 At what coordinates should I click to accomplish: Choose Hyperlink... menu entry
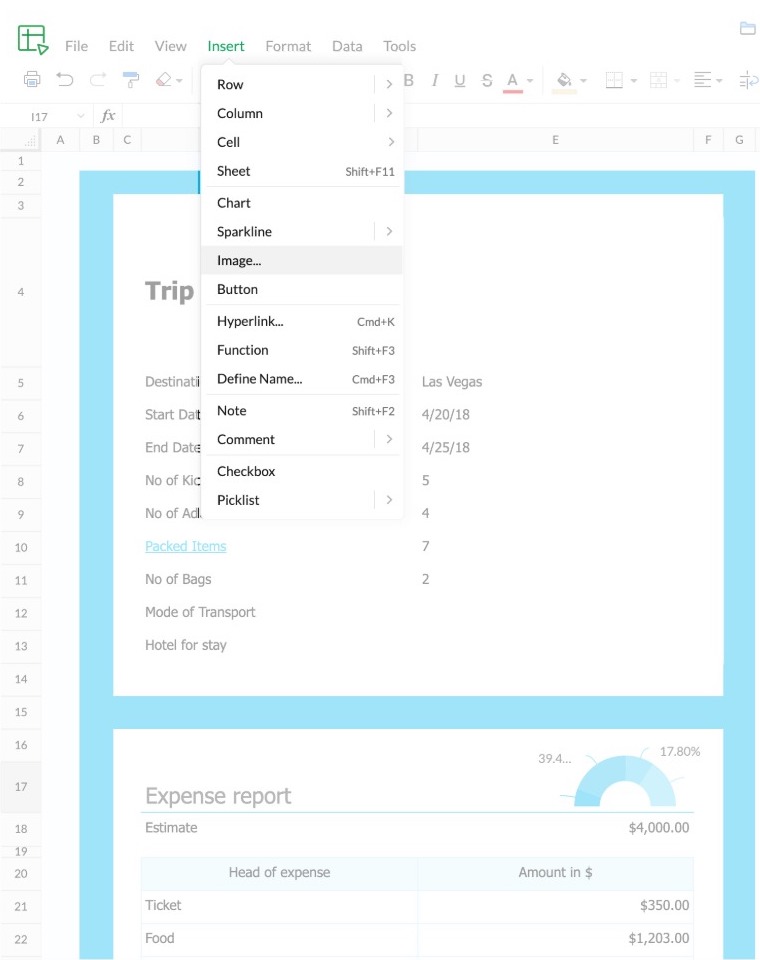point(302,321)
